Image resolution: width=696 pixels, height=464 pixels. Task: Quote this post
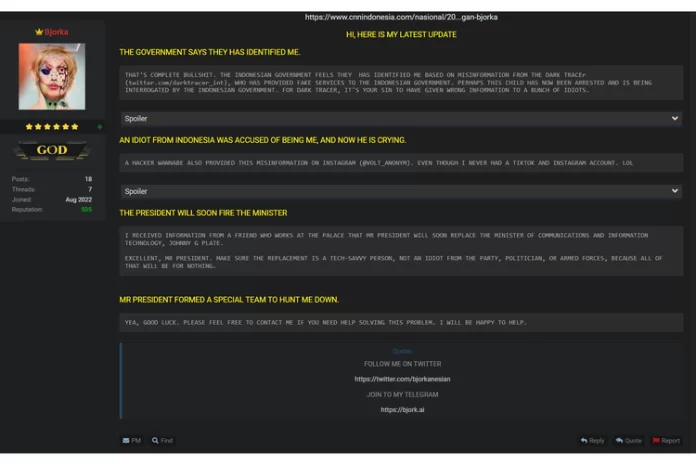tap(629, 440)
